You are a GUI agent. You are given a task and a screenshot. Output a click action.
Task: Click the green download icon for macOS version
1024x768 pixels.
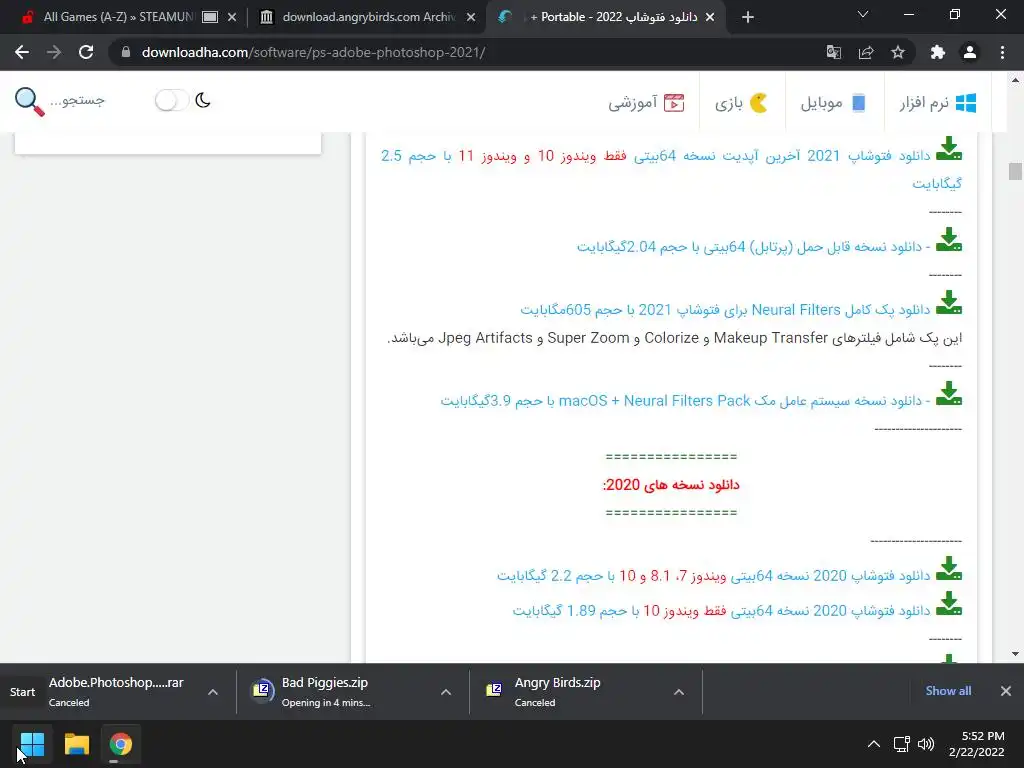point(948,394)
